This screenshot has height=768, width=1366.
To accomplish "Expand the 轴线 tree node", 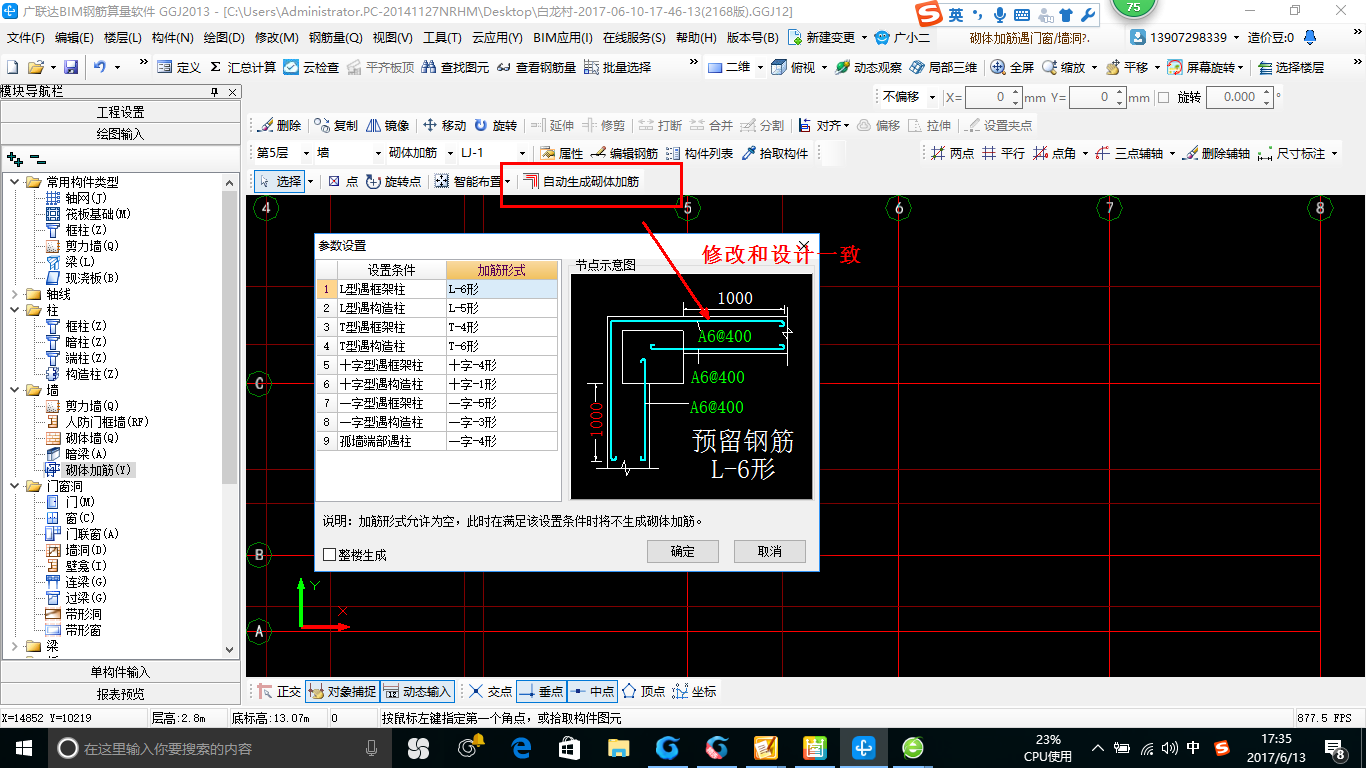I will [x=16, y=294].
